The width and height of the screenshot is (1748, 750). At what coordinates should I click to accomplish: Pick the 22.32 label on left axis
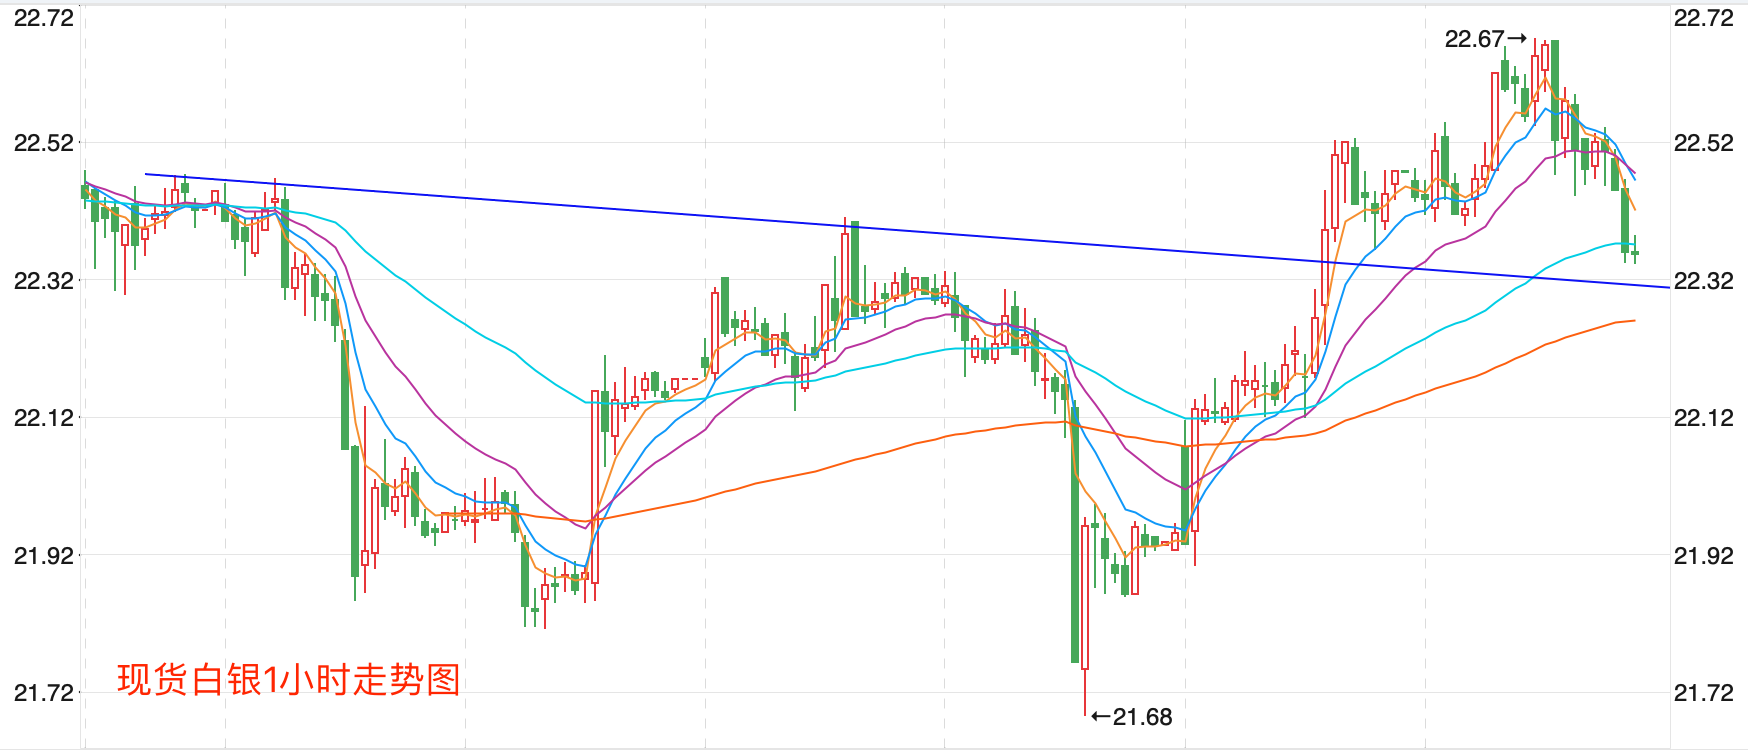[43, 281]
